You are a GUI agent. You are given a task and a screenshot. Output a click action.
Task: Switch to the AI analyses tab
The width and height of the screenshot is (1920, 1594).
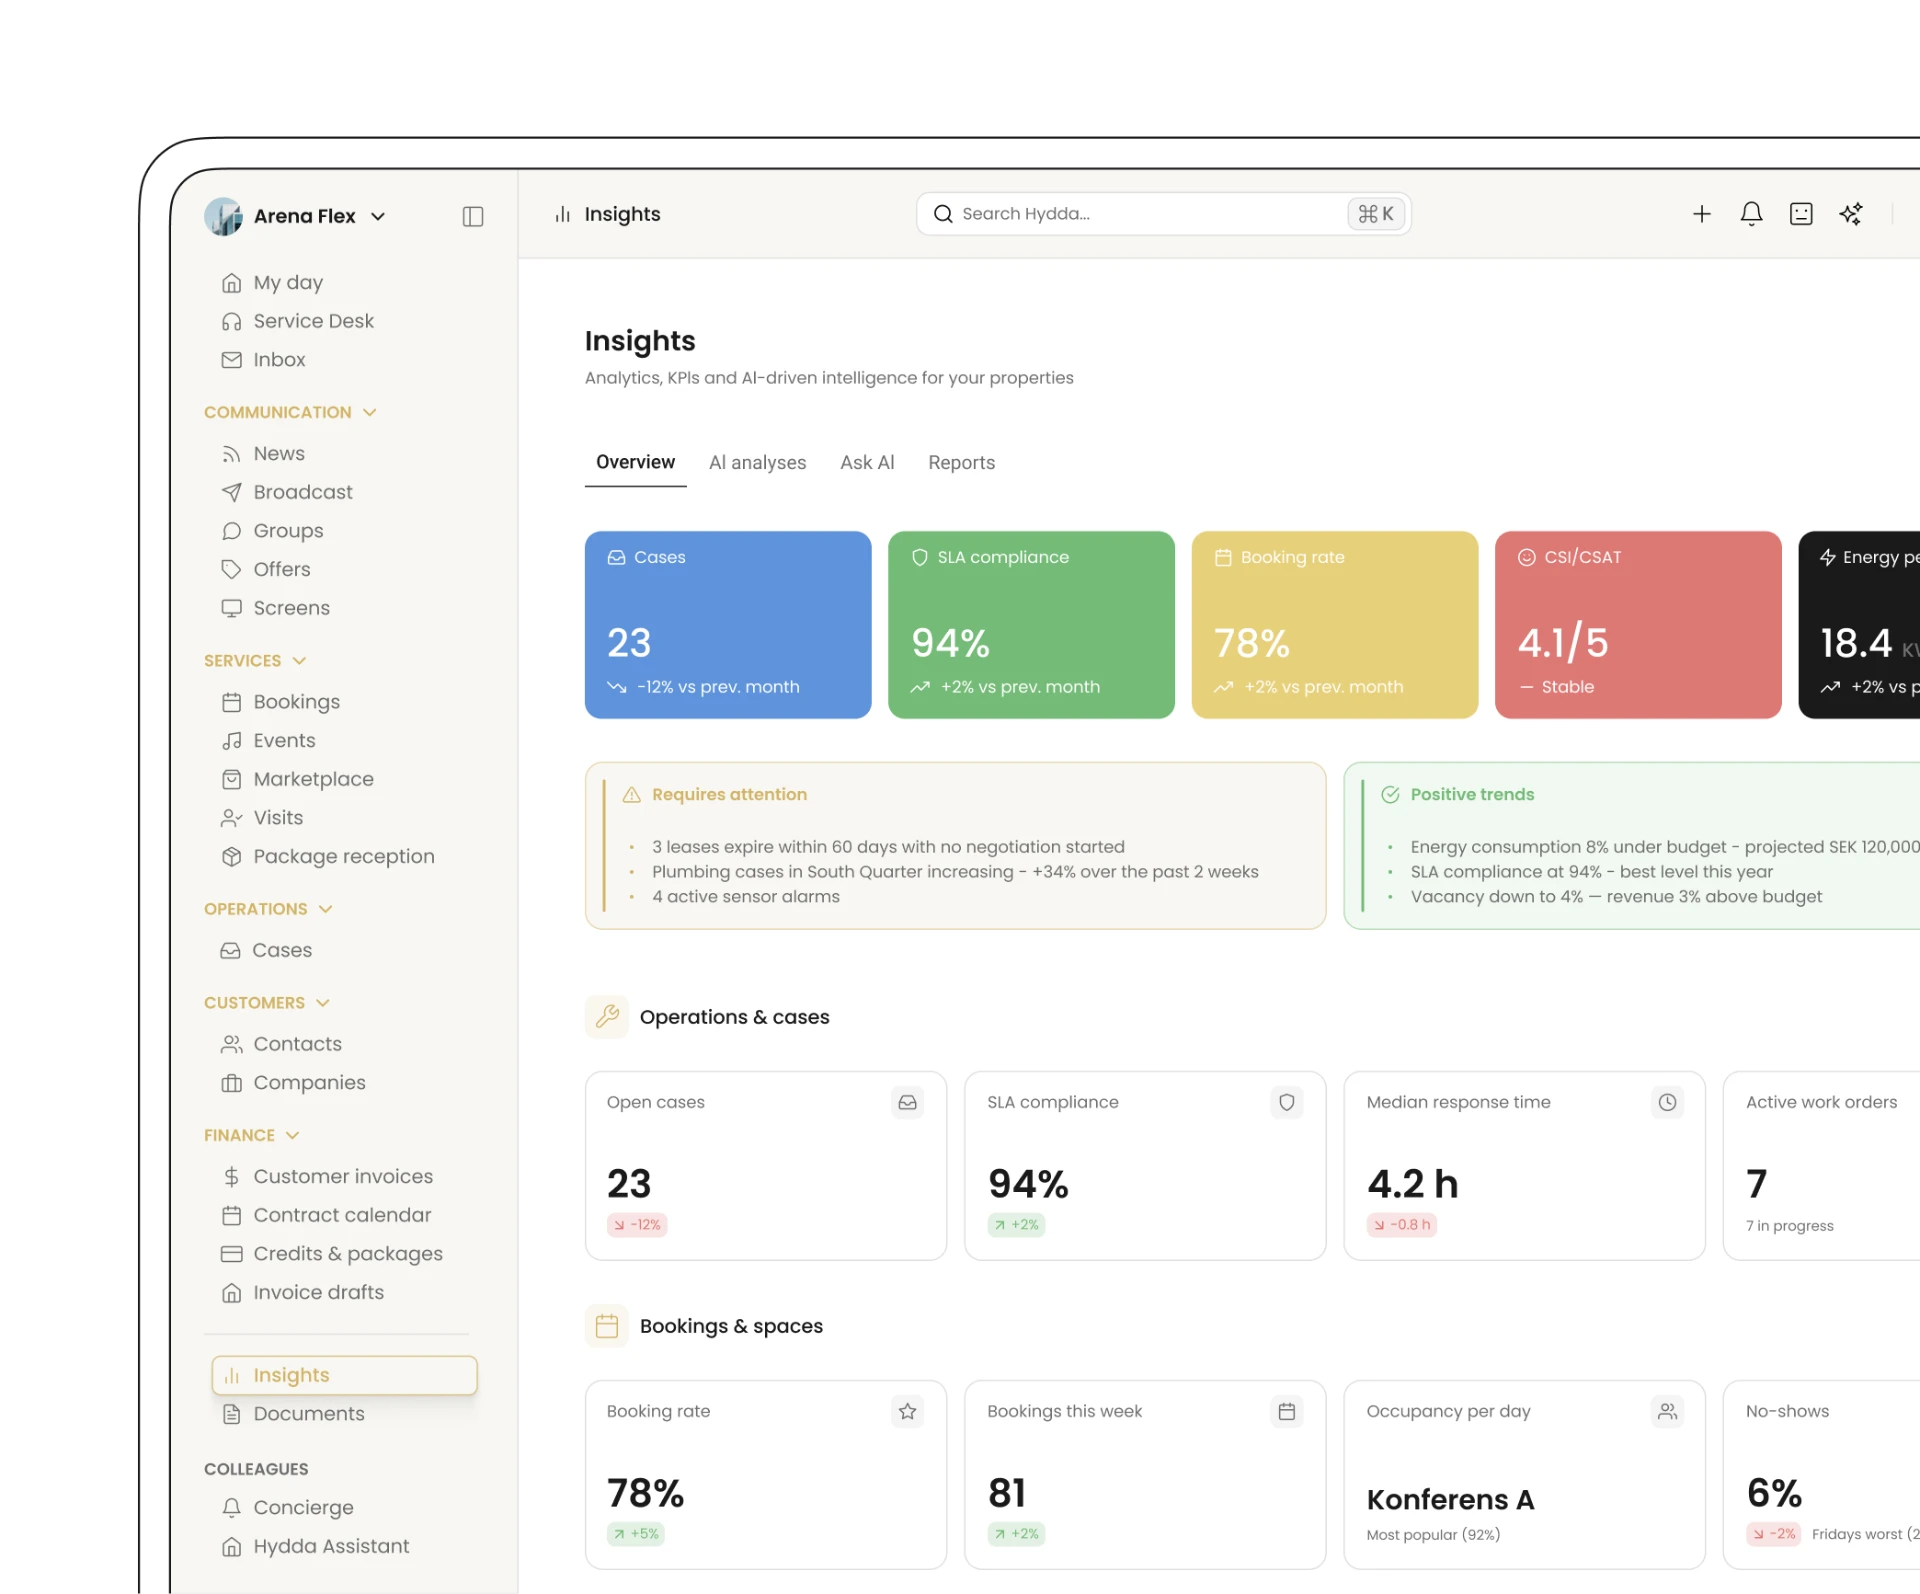(x=757, y=462)
